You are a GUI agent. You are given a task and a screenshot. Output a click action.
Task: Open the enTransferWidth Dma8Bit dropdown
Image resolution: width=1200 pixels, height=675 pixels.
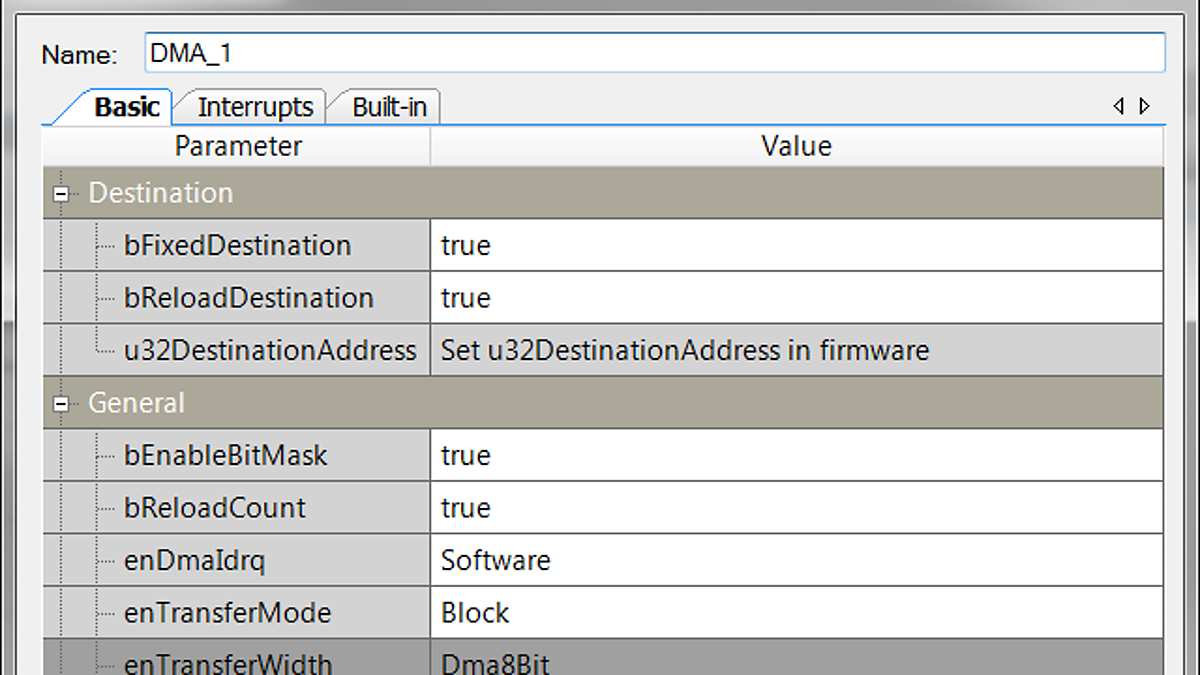click(700, 660)
